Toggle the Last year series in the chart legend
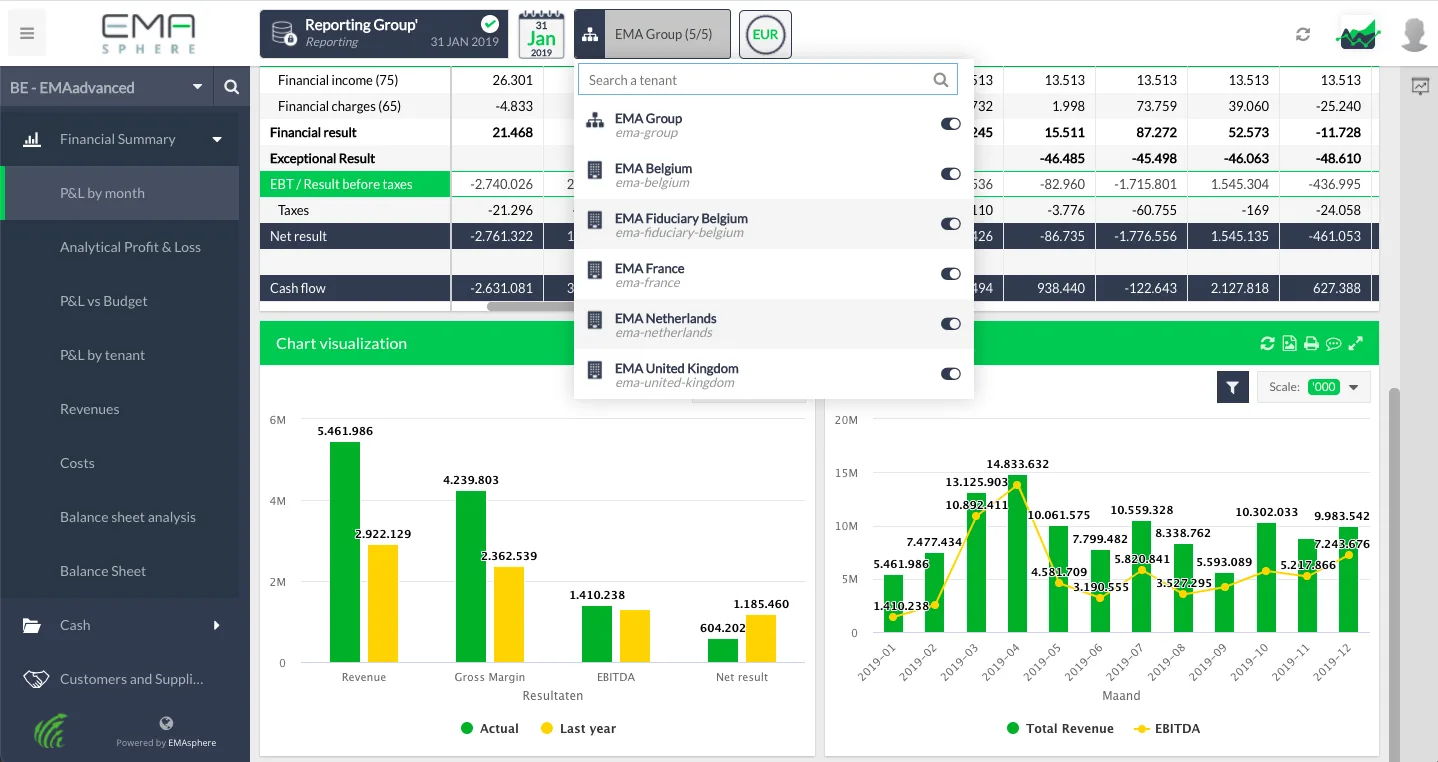Viewport: 1438px width, 762px height. (577, 728)
